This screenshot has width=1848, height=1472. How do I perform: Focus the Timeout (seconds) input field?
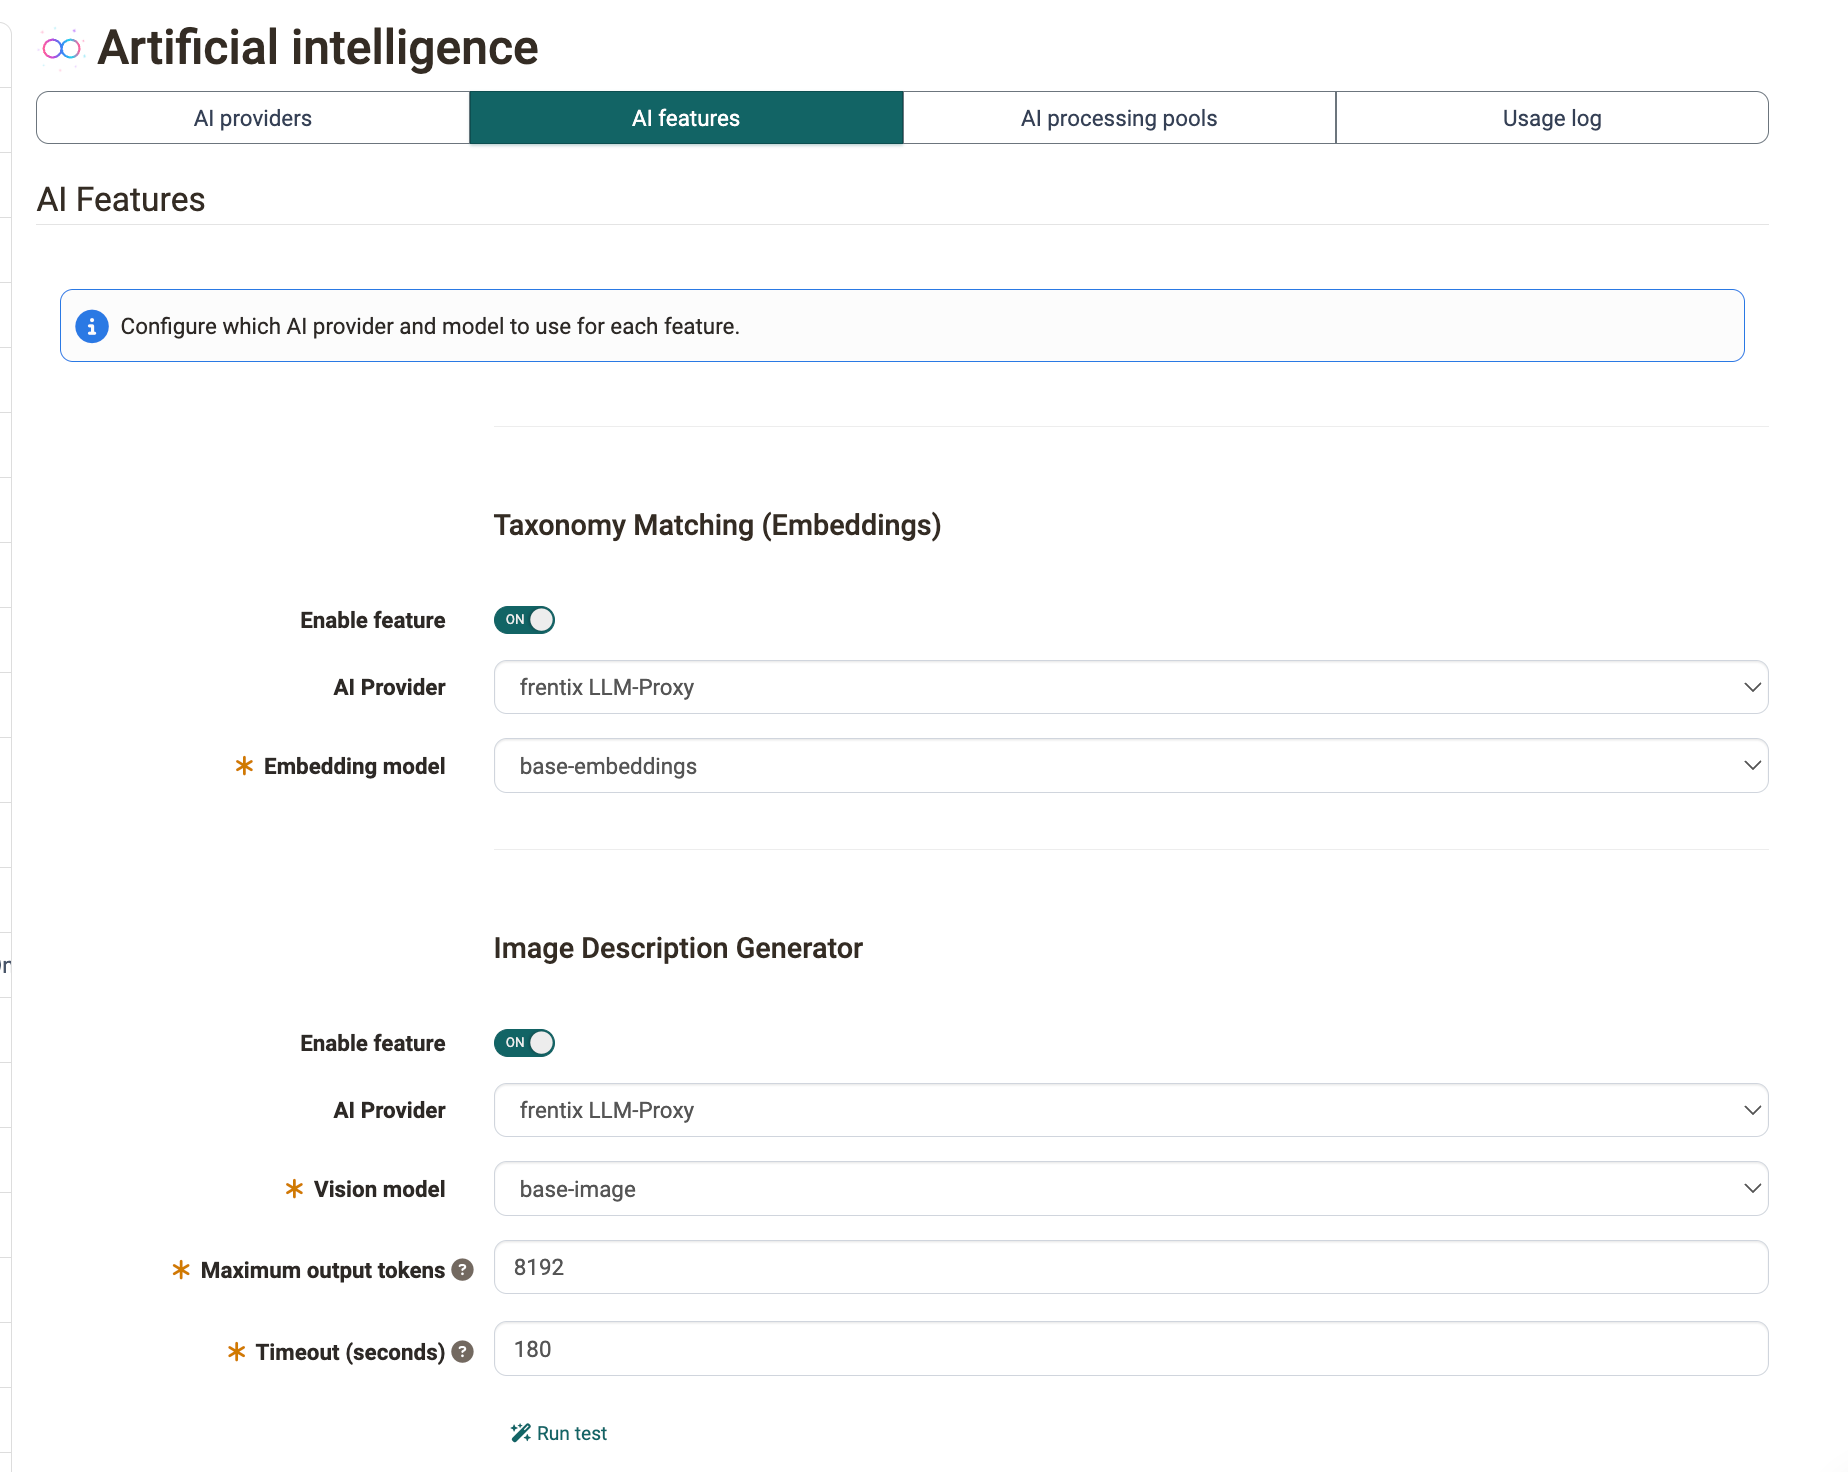point(1131,1349)
